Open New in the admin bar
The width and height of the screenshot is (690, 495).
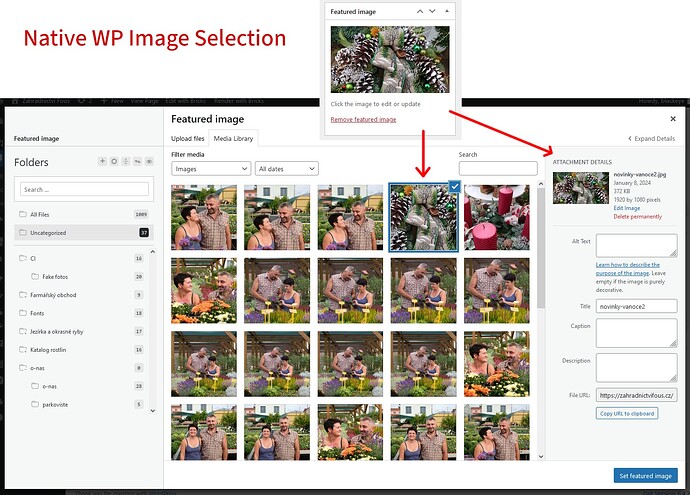(x=112, y=101)
